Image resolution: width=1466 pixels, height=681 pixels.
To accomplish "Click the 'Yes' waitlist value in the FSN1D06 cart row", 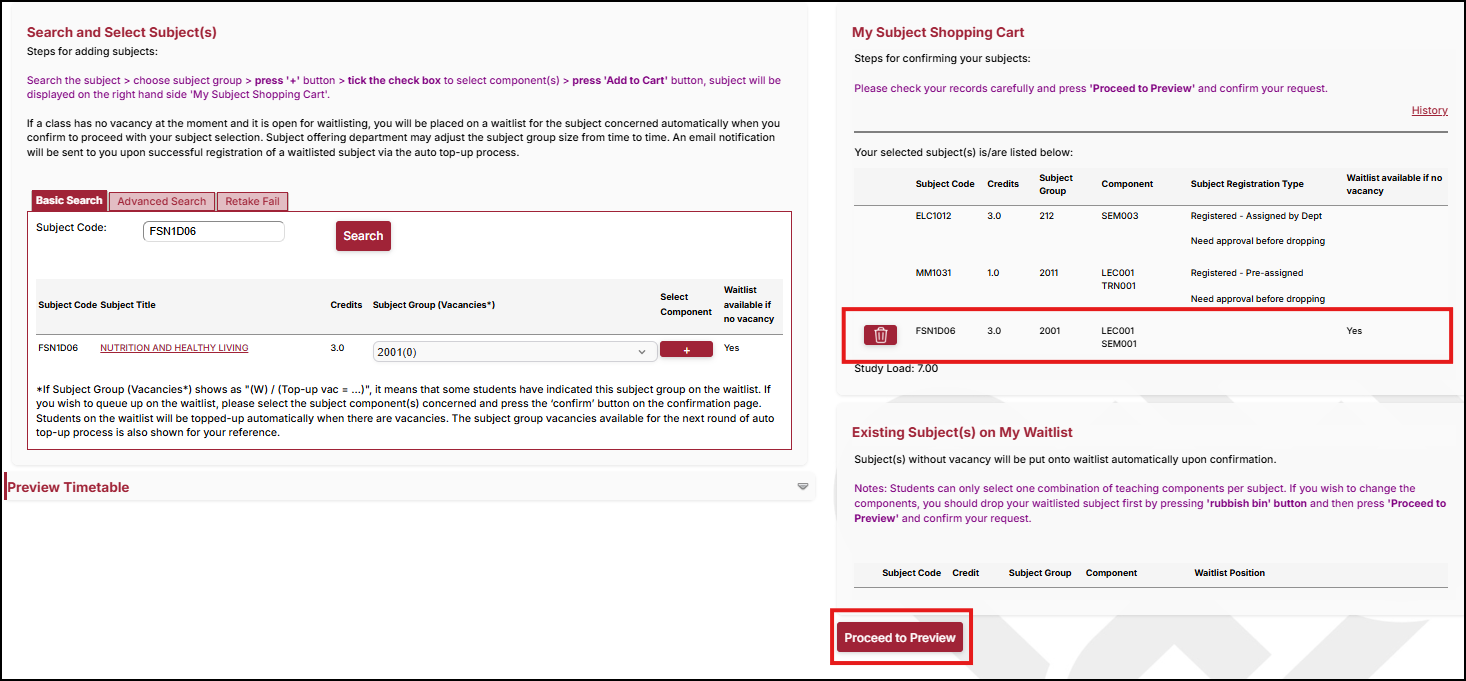I will 1354,331.
